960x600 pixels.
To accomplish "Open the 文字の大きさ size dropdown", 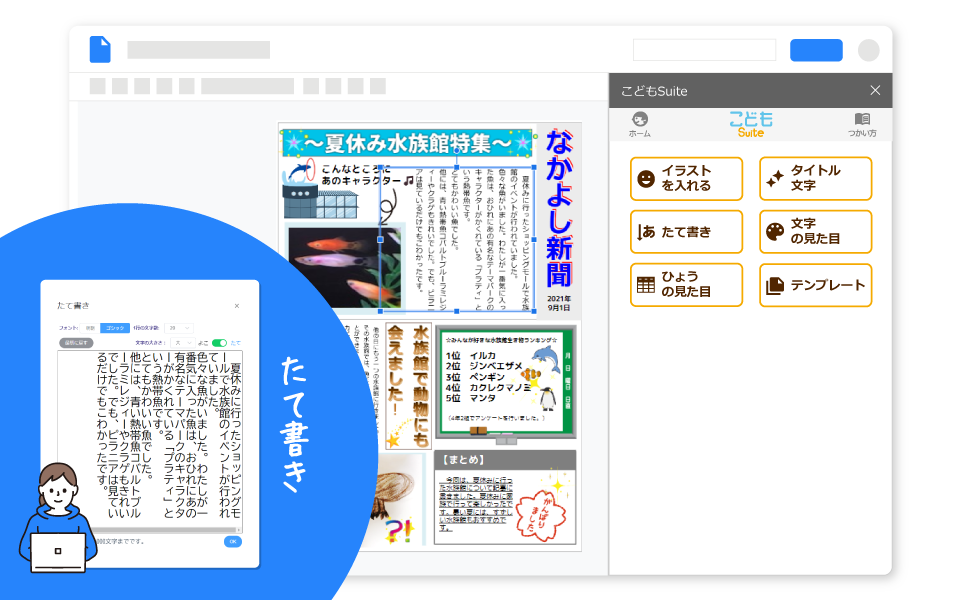I will [185, 342].
